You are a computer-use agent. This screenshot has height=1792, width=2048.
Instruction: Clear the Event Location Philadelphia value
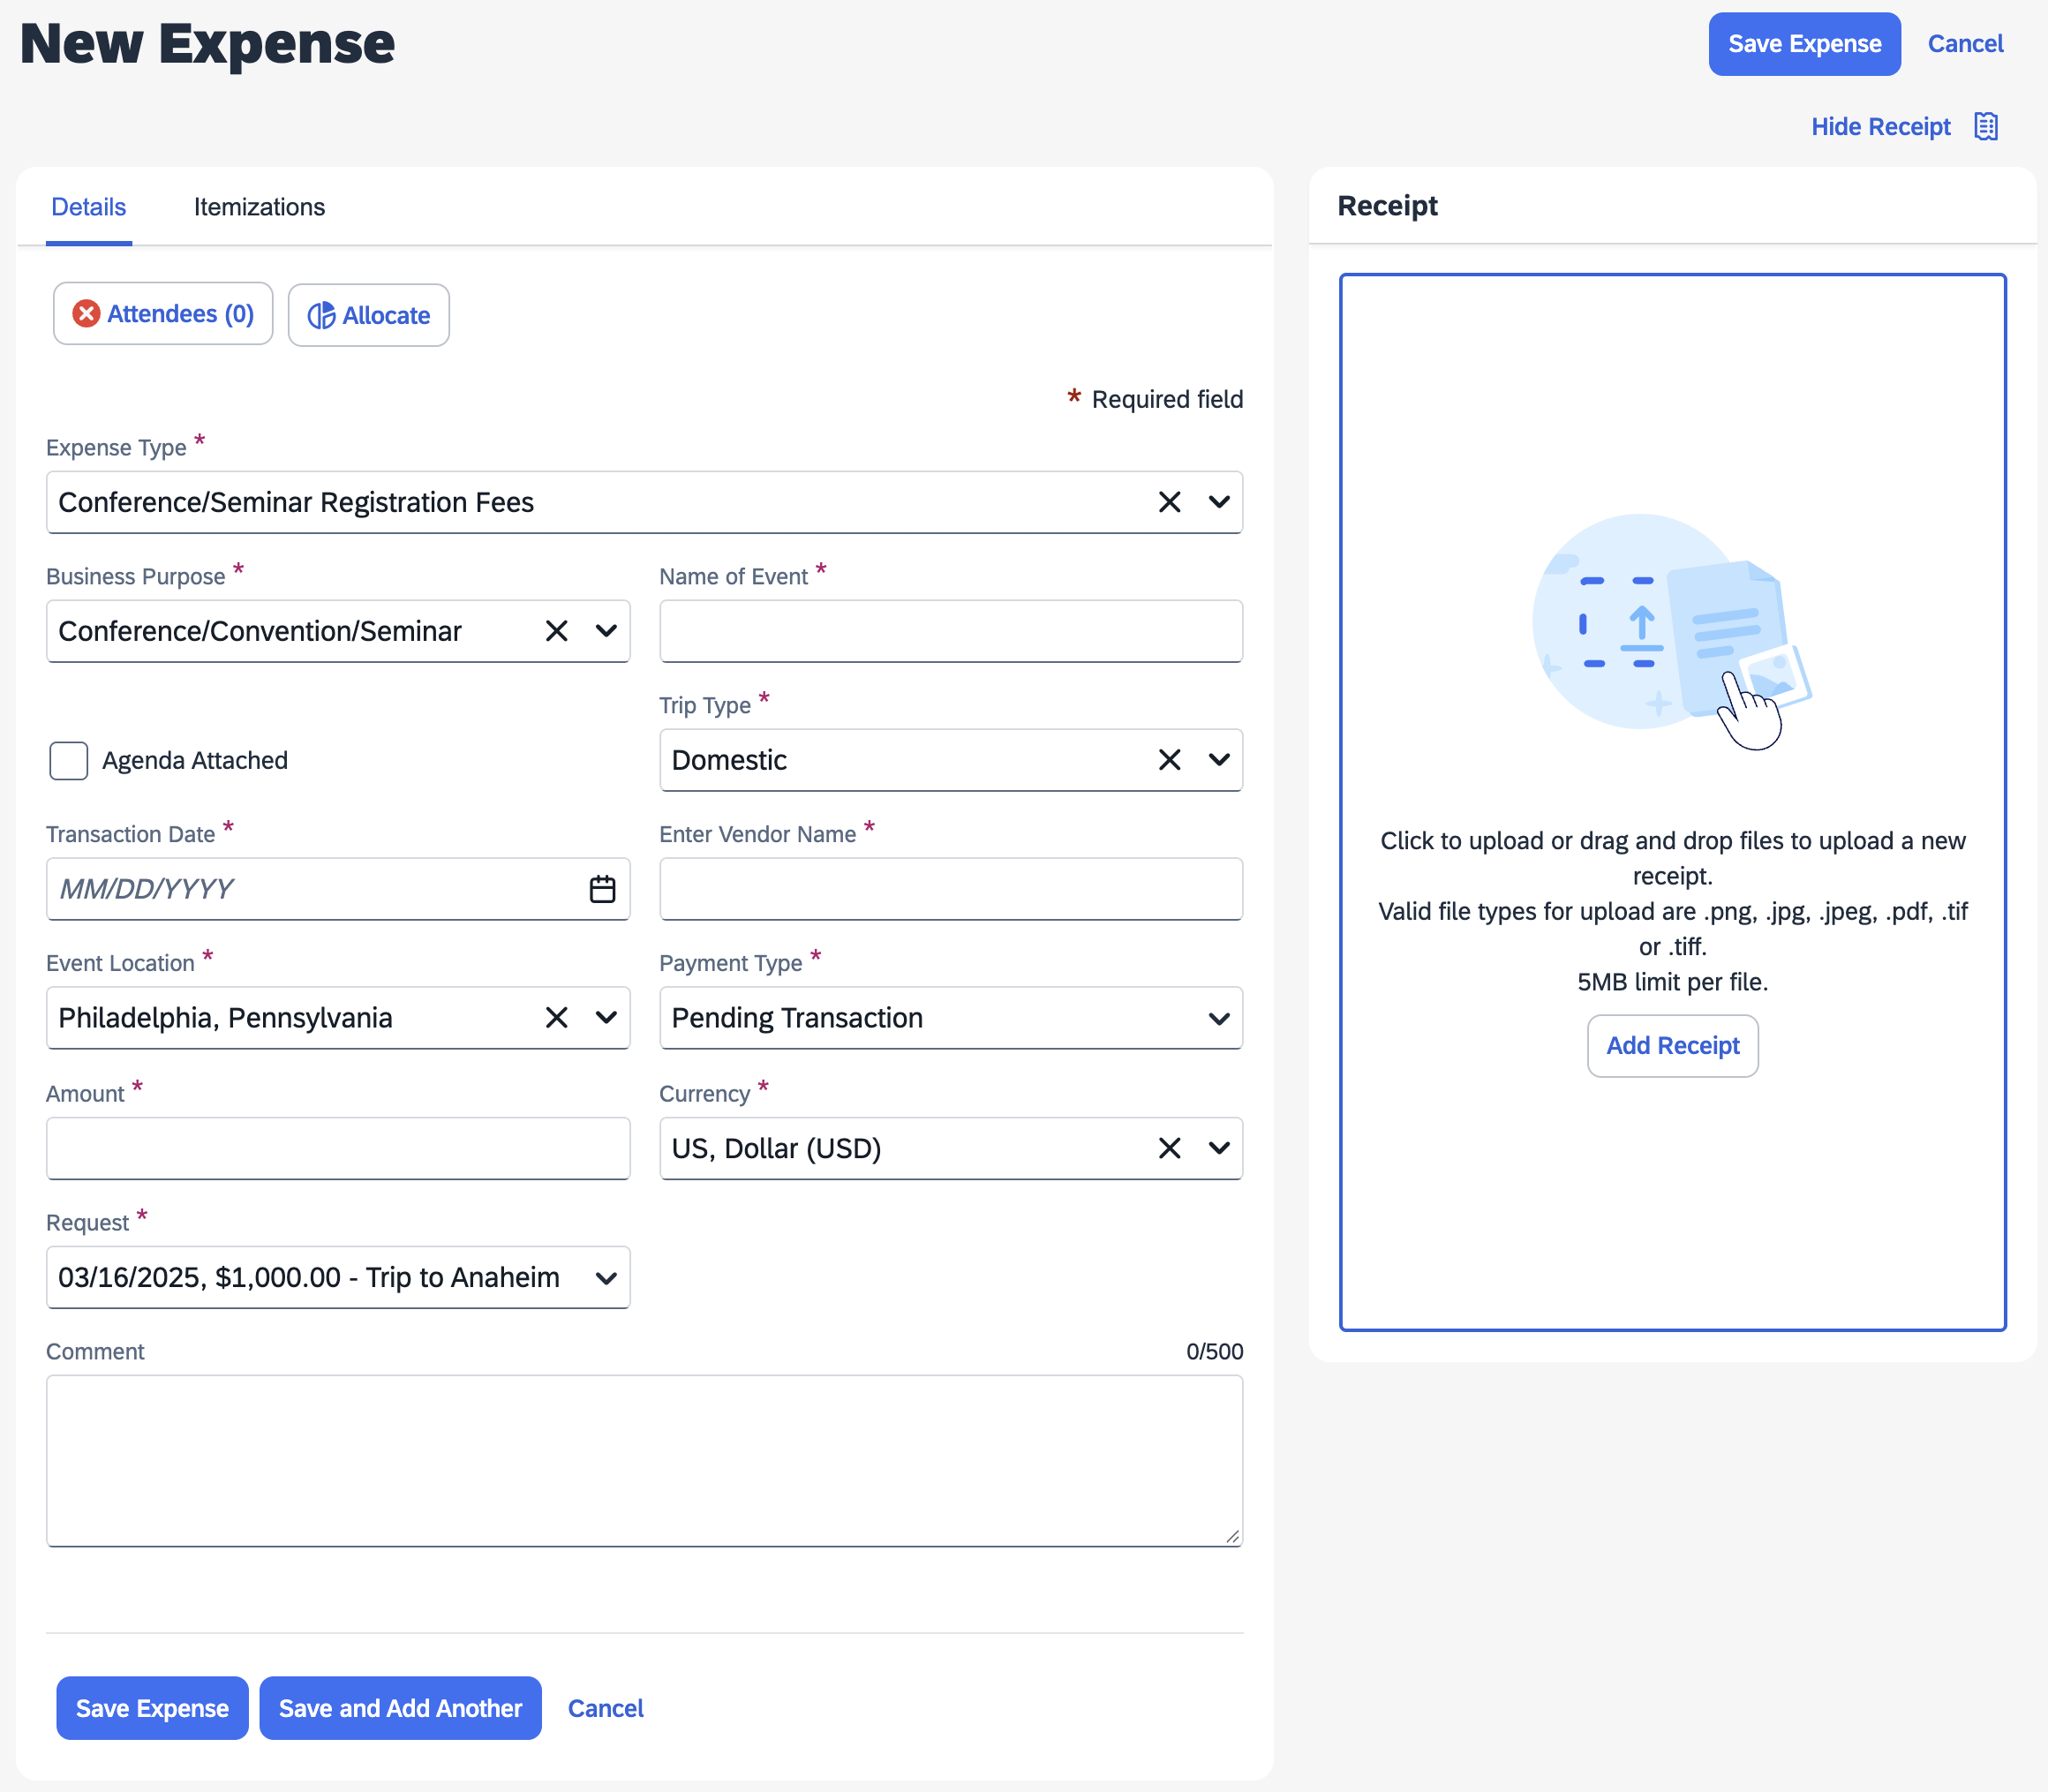(556, 1018)
